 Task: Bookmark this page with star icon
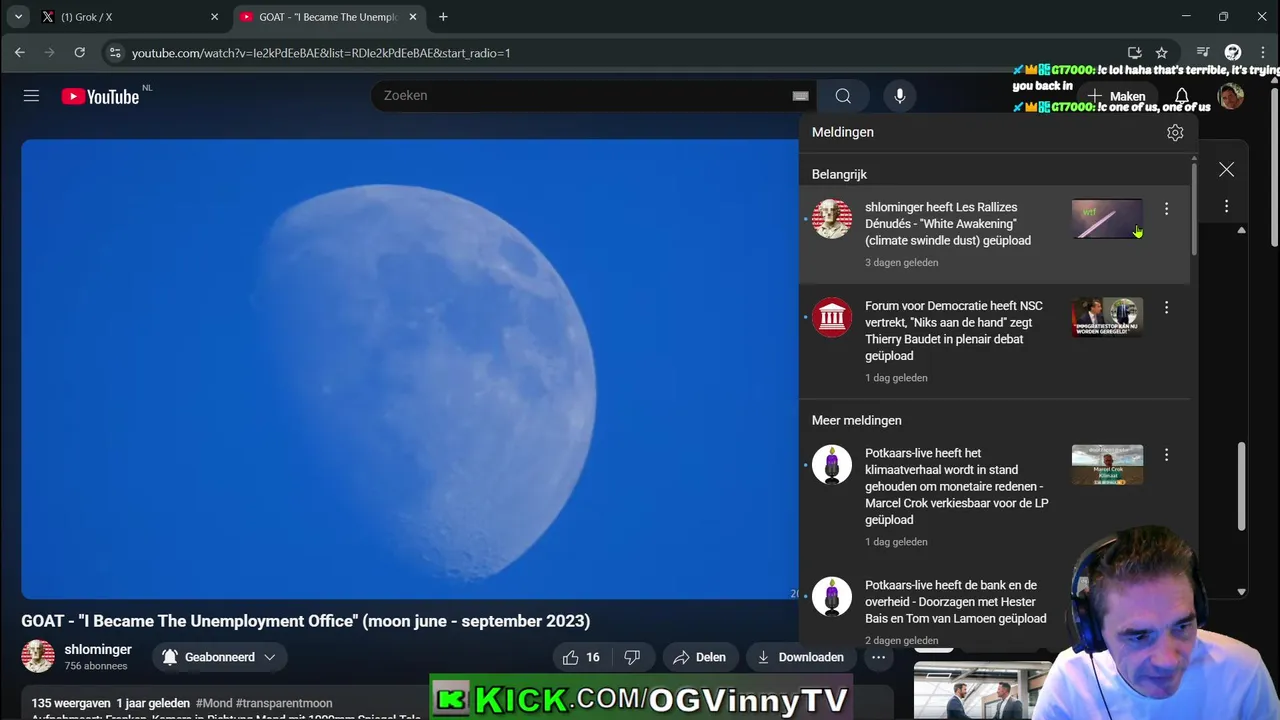tap(1161, 52)
